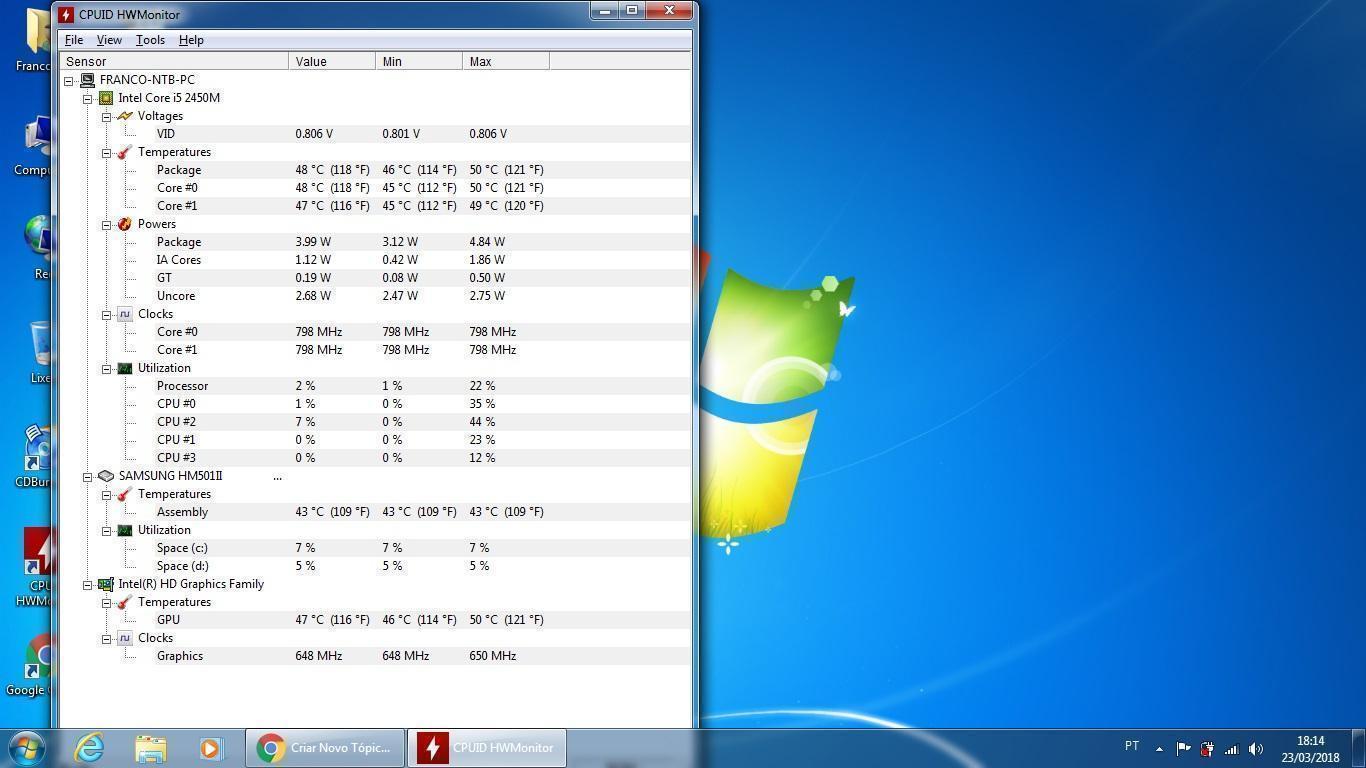The image size is (1366, 768).
Task: Collapse the CPU Utilization group
Action: [x=106, y=369]
